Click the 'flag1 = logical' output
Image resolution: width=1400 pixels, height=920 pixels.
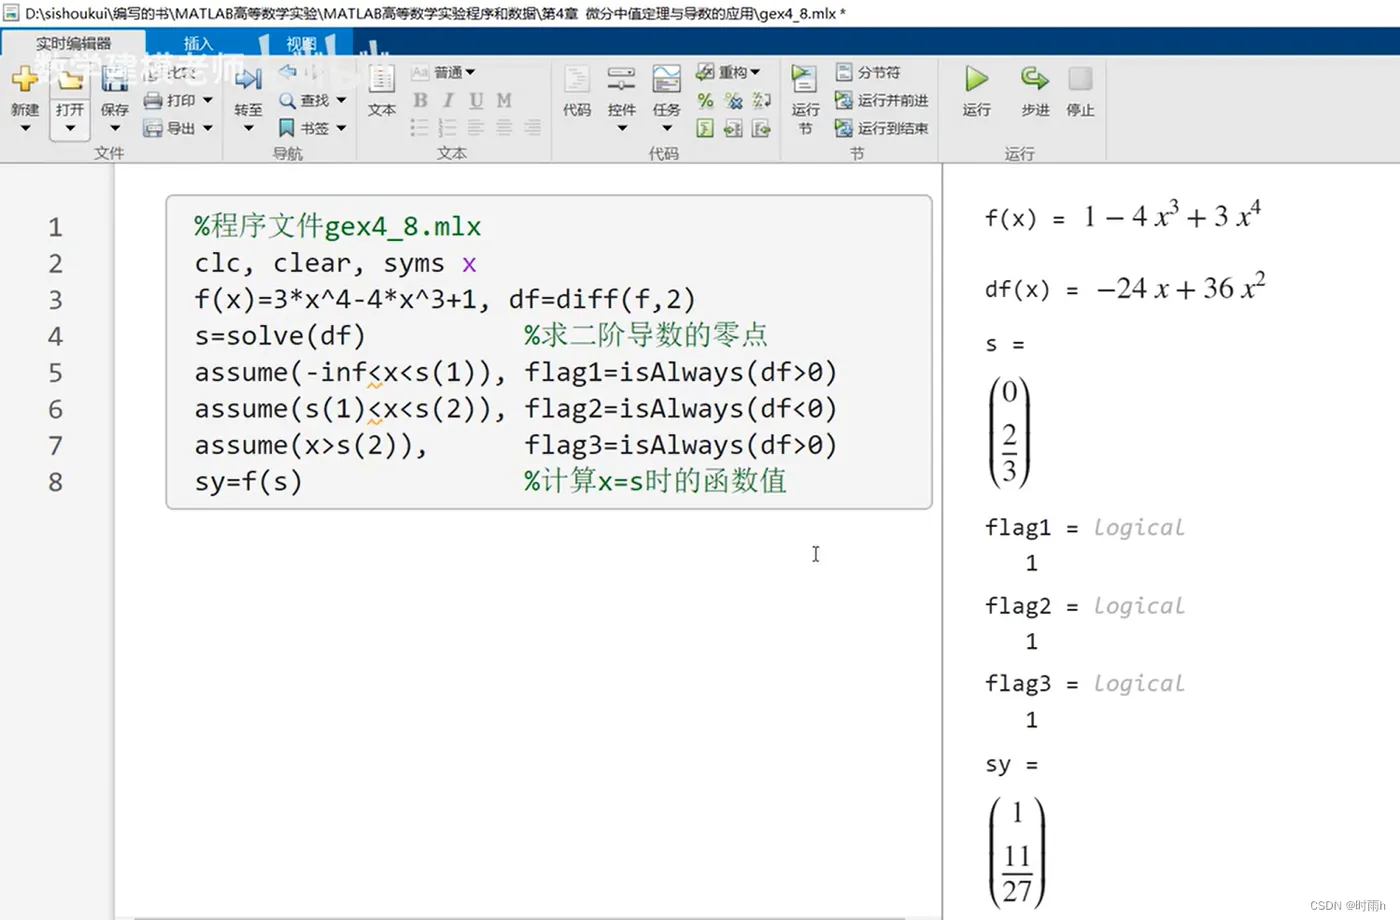(1084, 528)
